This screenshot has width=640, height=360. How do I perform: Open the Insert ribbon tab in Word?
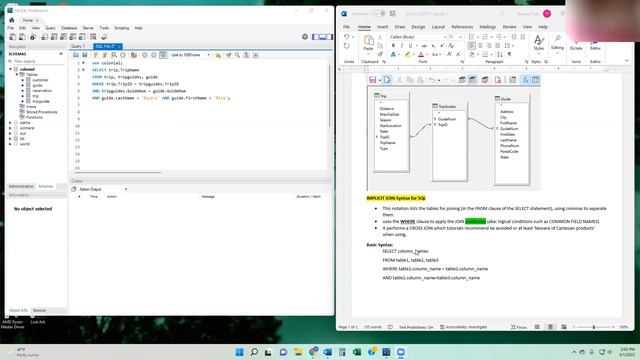point(382,27)
